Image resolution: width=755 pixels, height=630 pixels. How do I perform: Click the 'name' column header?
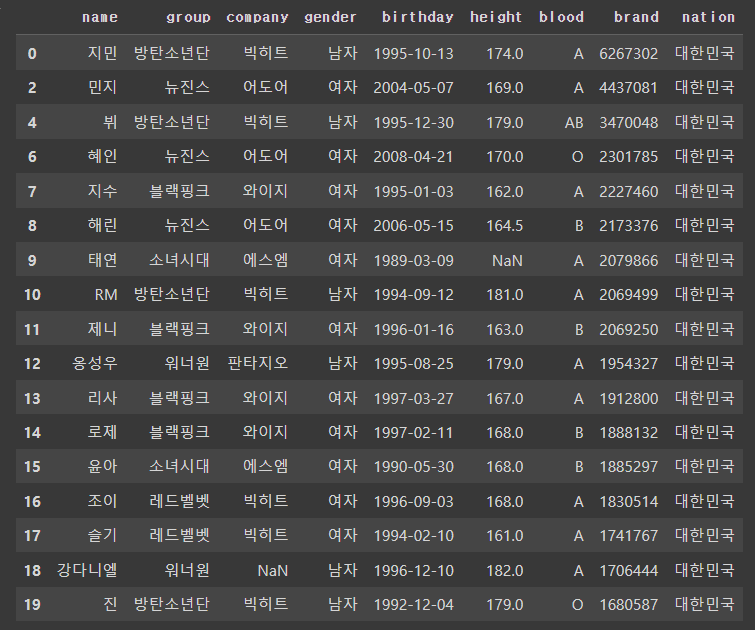tap(100, 17)
